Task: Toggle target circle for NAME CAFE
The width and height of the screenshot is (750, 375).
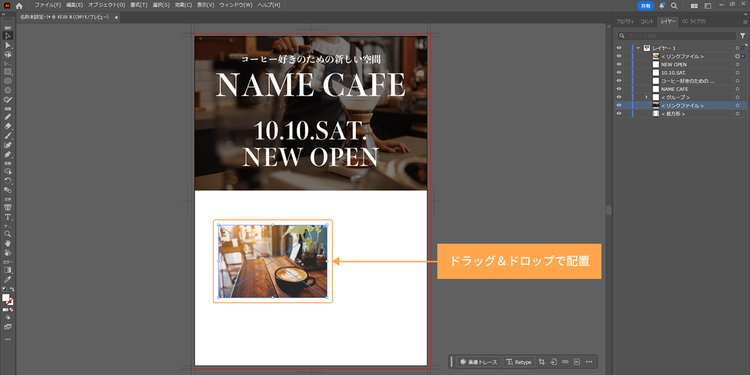Action: pyautogui.click(x=737, y=89)
